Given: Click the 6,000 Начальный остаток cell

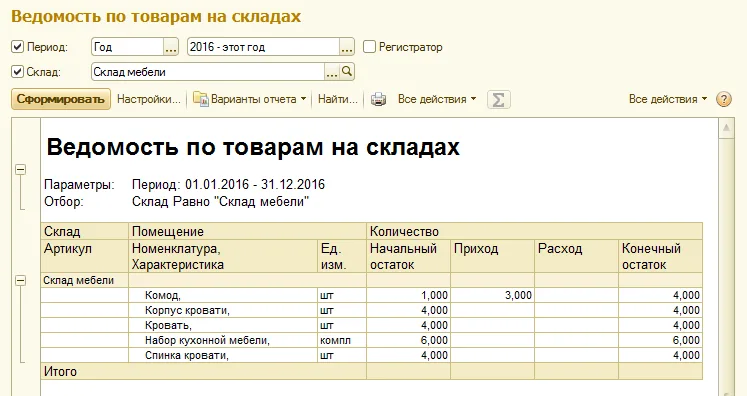Looking at the screenshot, I should click(x=408, y=340).
